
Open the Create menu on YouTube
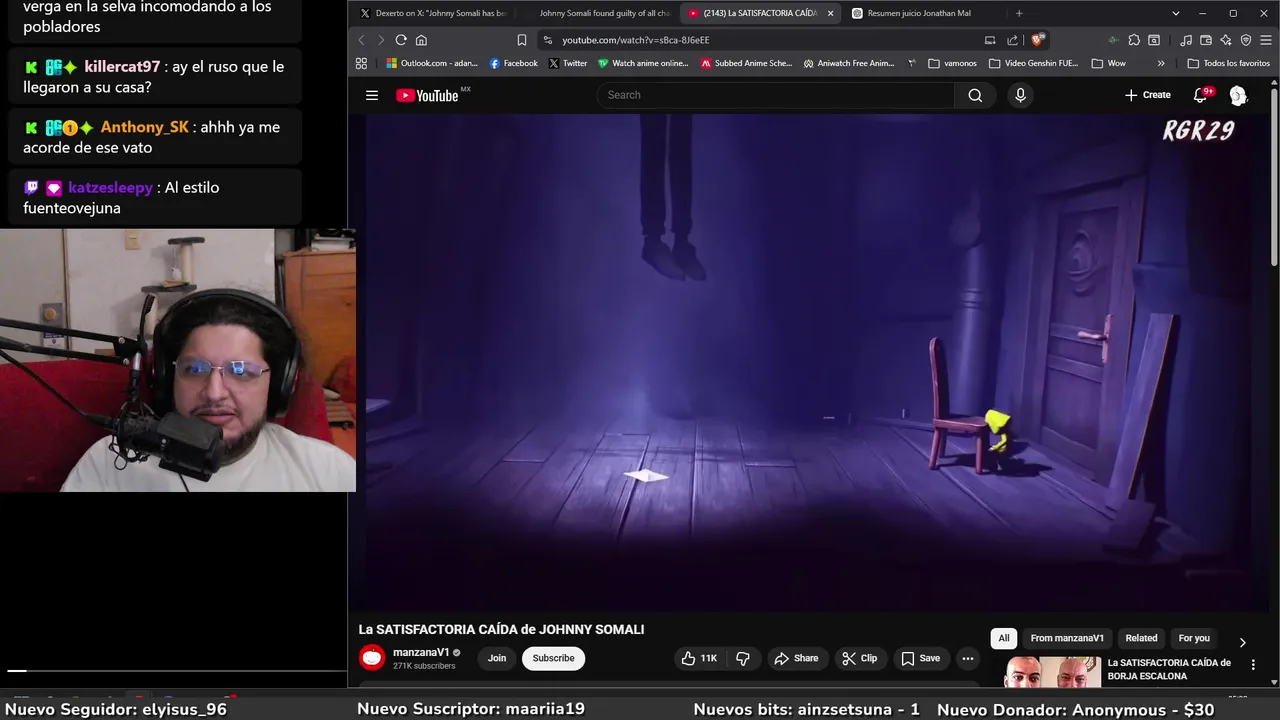(1148, 95)
